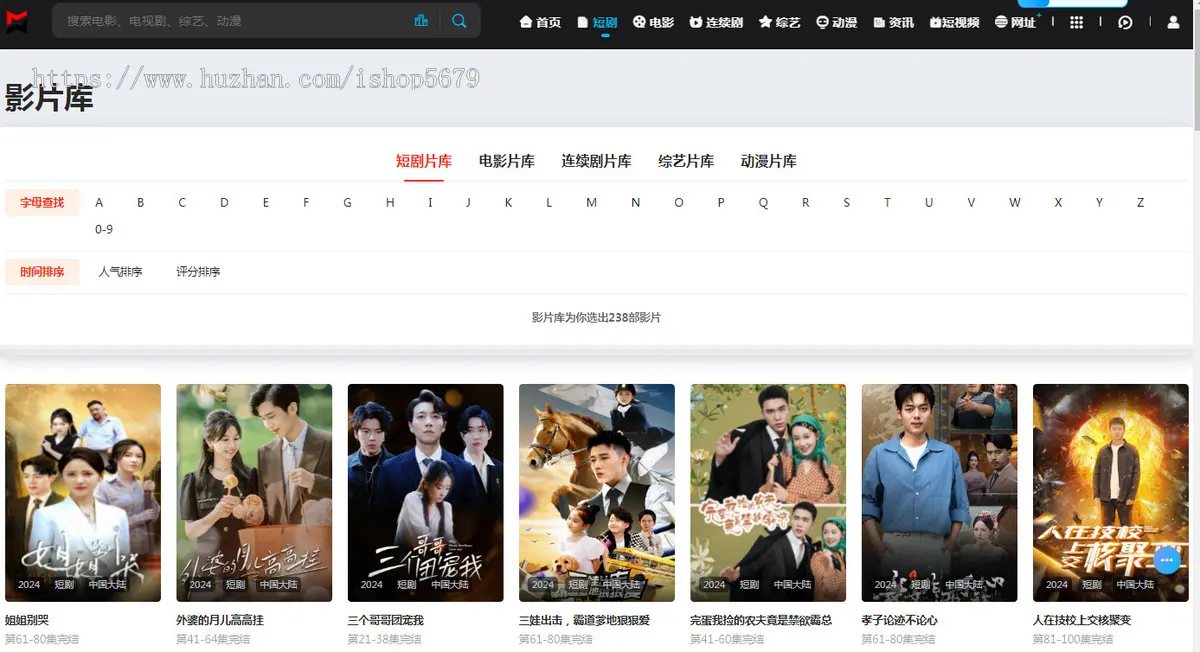
Task: Filter by 0-9 titles
Action: 104,230
